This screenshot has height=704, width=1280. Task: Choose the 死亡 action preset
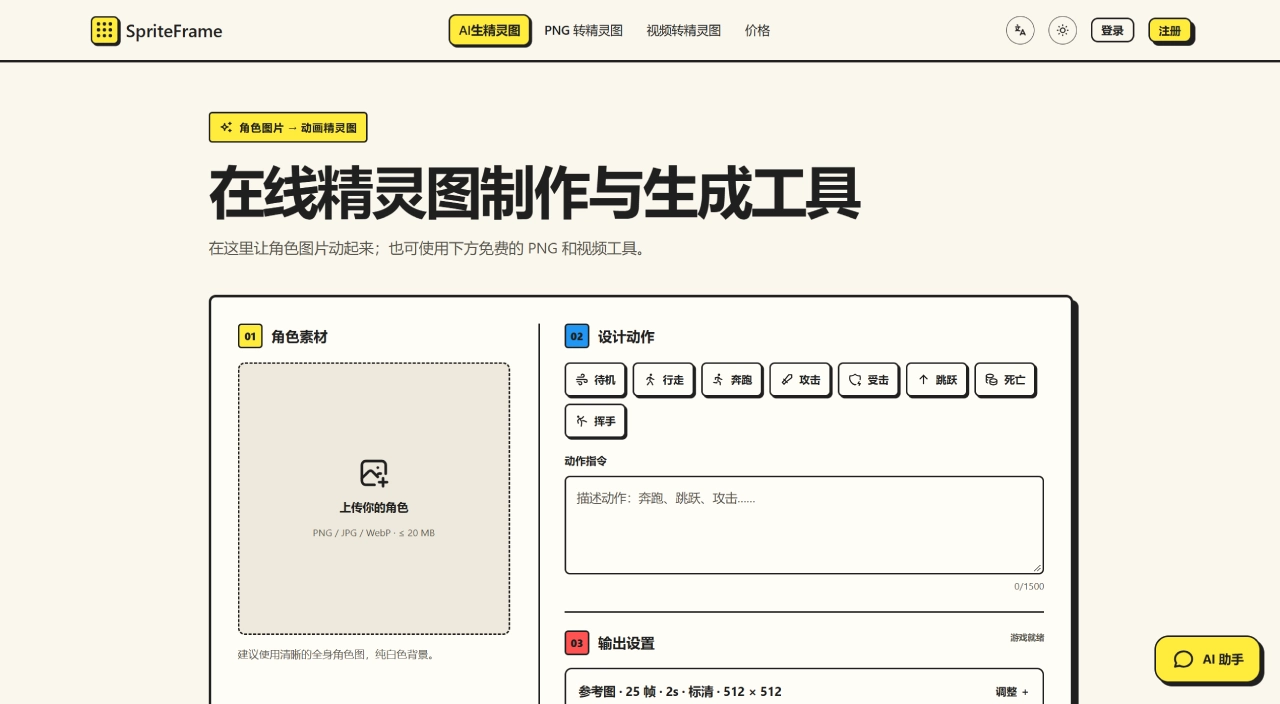pyautogui.click(x=1005, y=379)
